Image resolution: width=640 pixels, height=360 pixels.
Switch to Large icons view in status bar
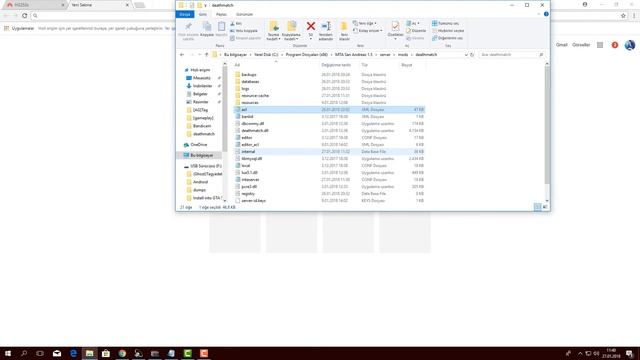545,207
